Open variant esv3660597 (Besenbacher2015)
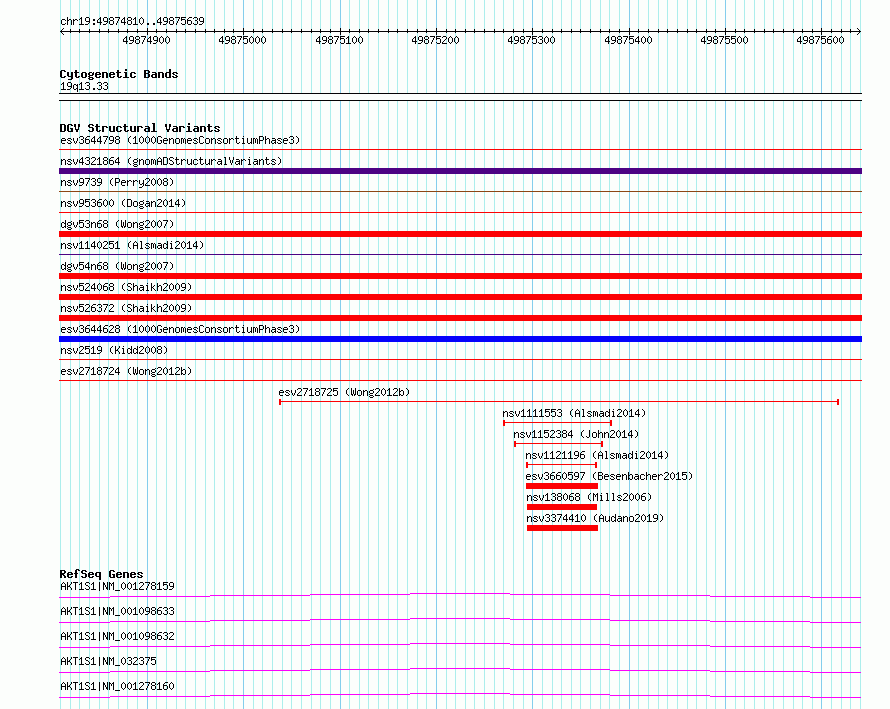The image size is (890, 709). 609,476
